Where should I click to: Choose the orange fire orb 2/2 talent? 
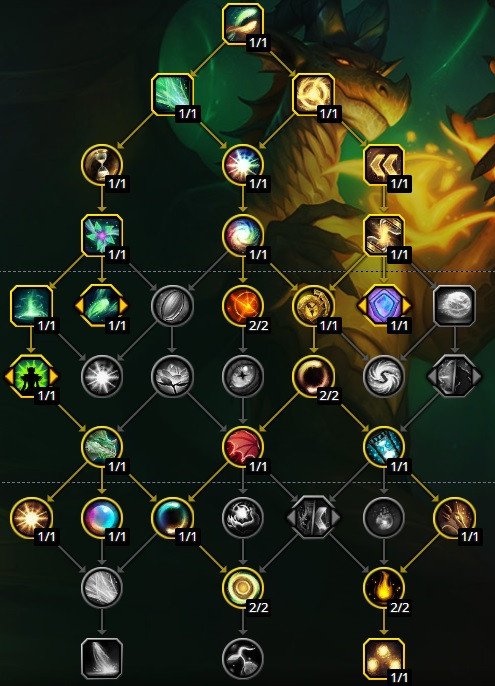(x=243, y=305)
